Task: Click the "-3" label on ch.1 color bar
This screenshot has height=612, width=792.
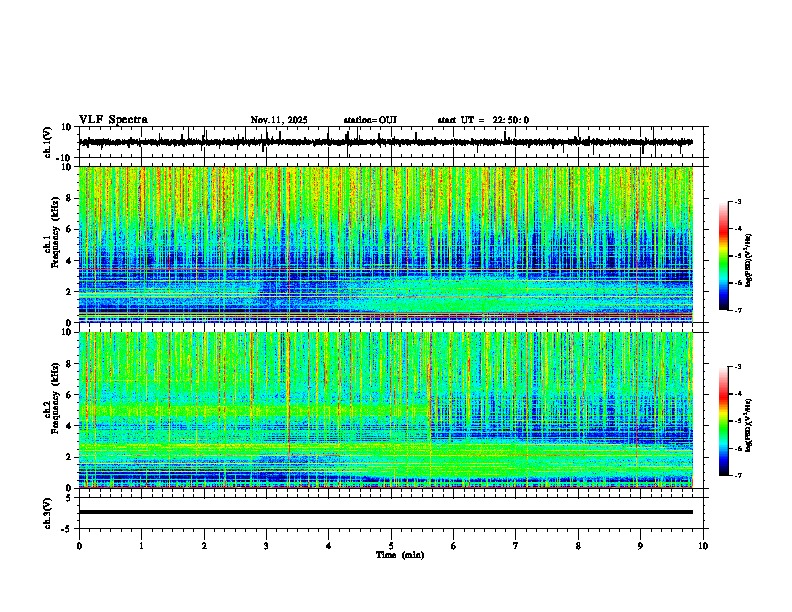Action: (x=737, y=202)
